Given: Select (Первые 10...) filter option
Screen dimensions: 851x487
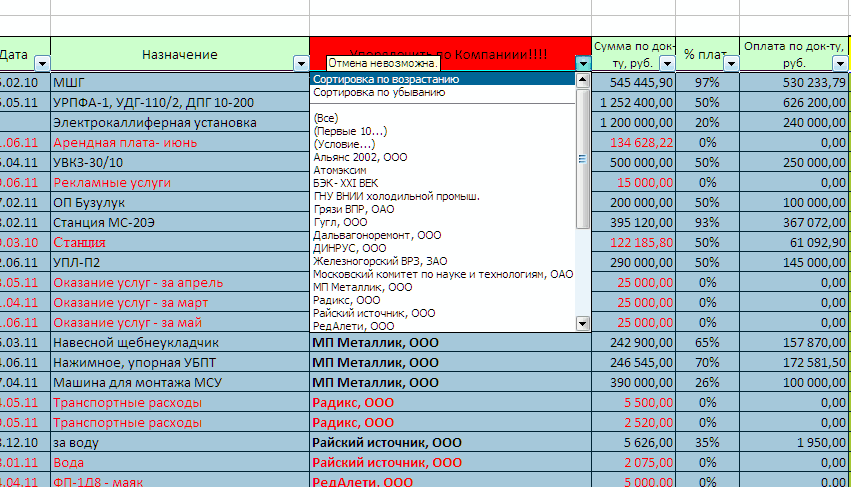Looking at the screenshot, I should [443, 131].
